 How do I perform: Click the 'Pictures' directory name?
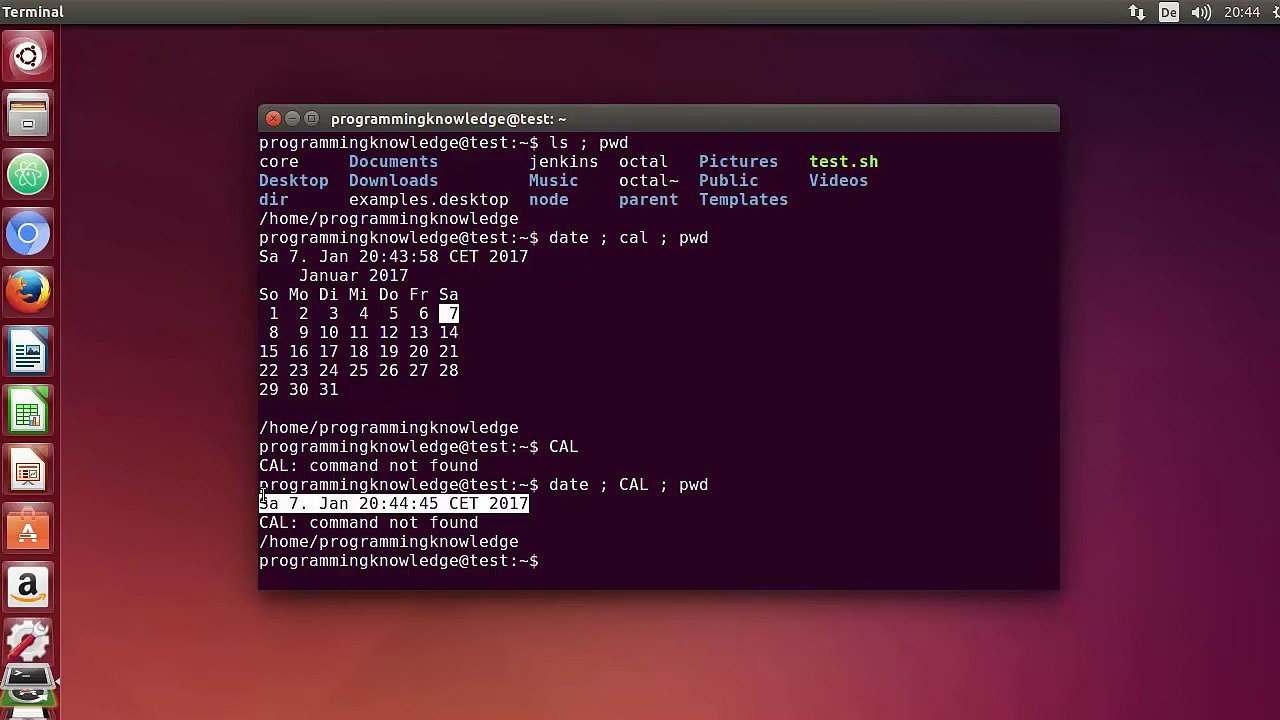tap(738, 161)
